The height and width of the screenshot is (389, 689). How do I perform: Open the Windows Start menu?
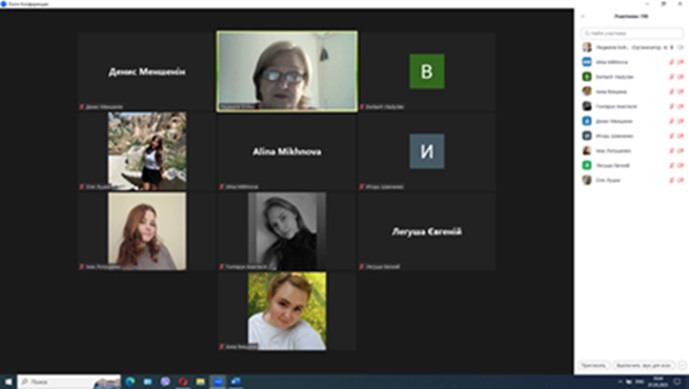(8, 382)
